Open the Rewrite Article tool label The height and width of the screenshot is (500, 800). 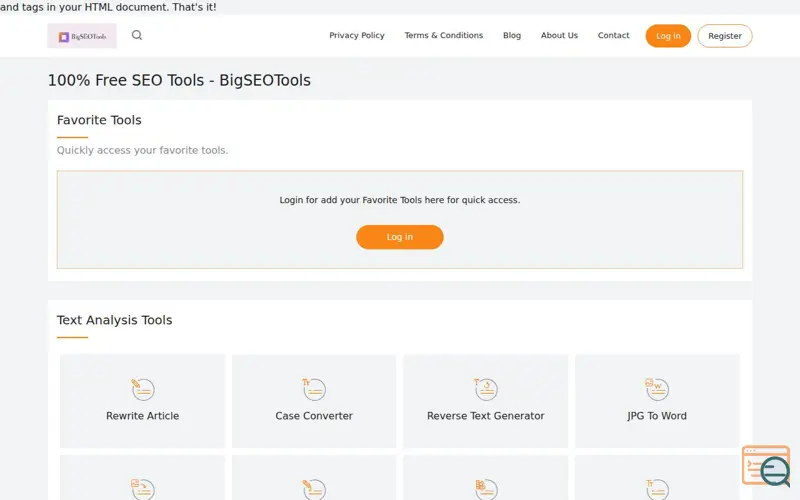pos(142,416)
